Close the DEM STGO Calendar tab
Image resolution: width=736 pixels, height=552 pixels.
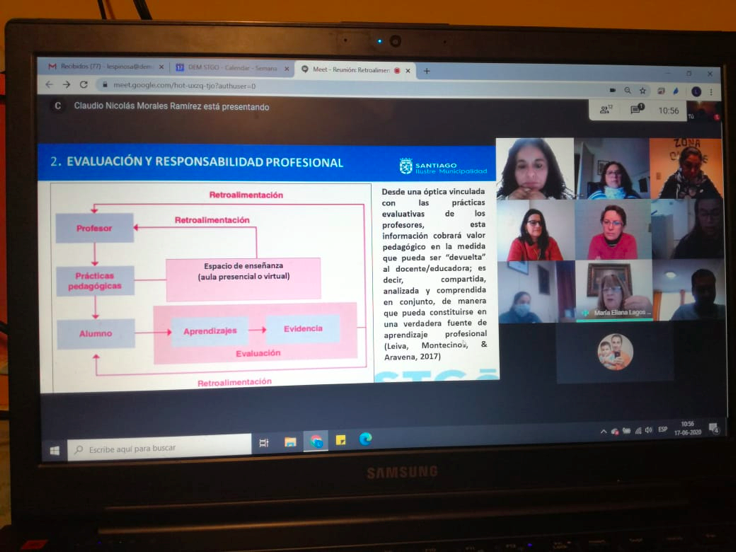pos(287,69)
